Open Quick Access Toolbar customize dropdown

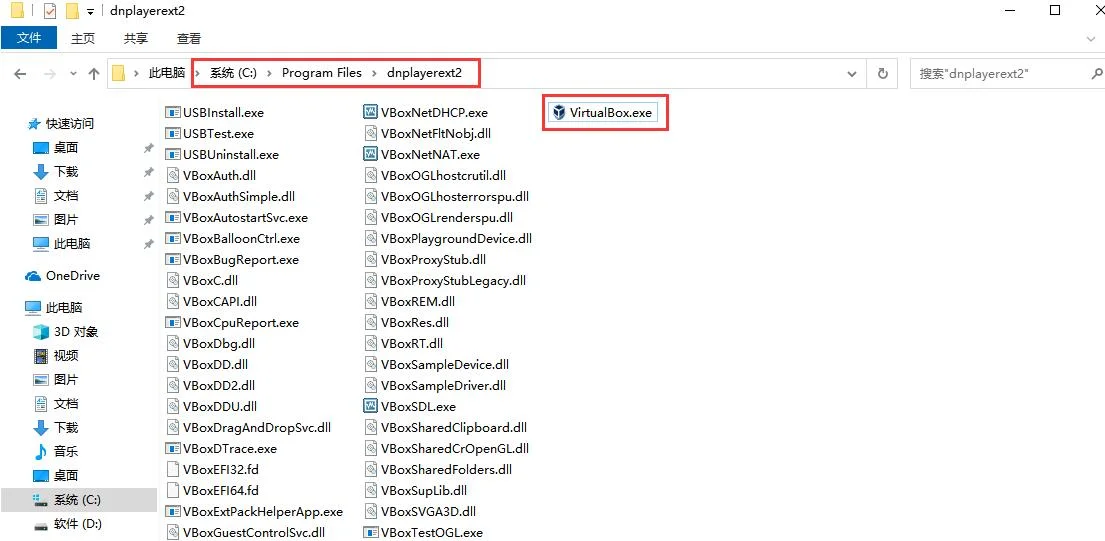(90, 12)
